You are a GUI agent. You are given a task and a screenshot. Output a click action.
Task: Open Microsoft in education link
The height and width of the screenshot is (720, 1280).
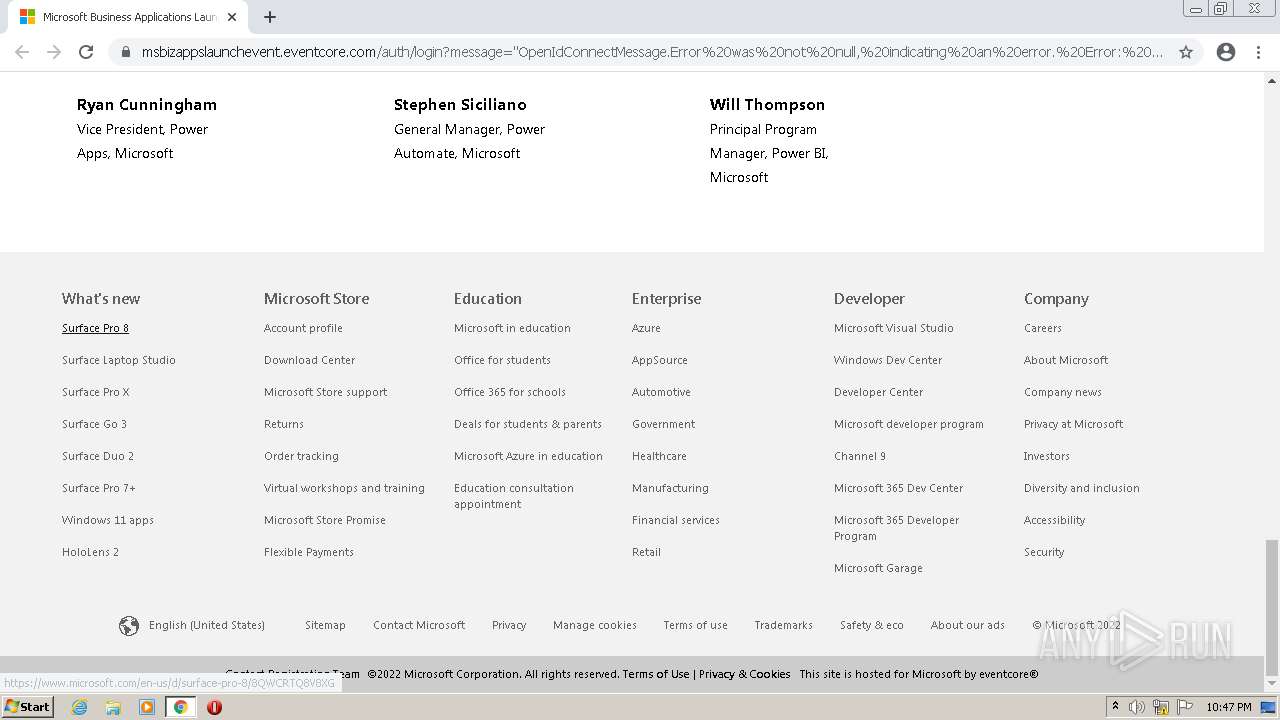point(512,328)
